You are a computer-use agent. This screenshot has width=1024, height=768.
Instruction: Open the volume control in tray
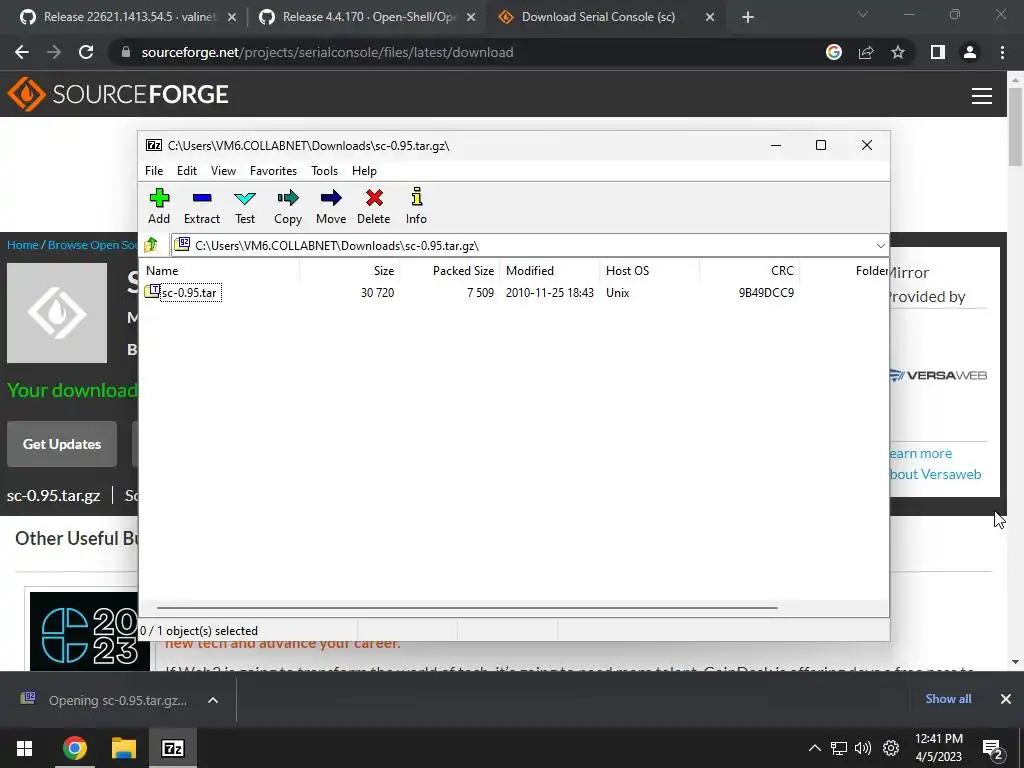tap(863, 748)
